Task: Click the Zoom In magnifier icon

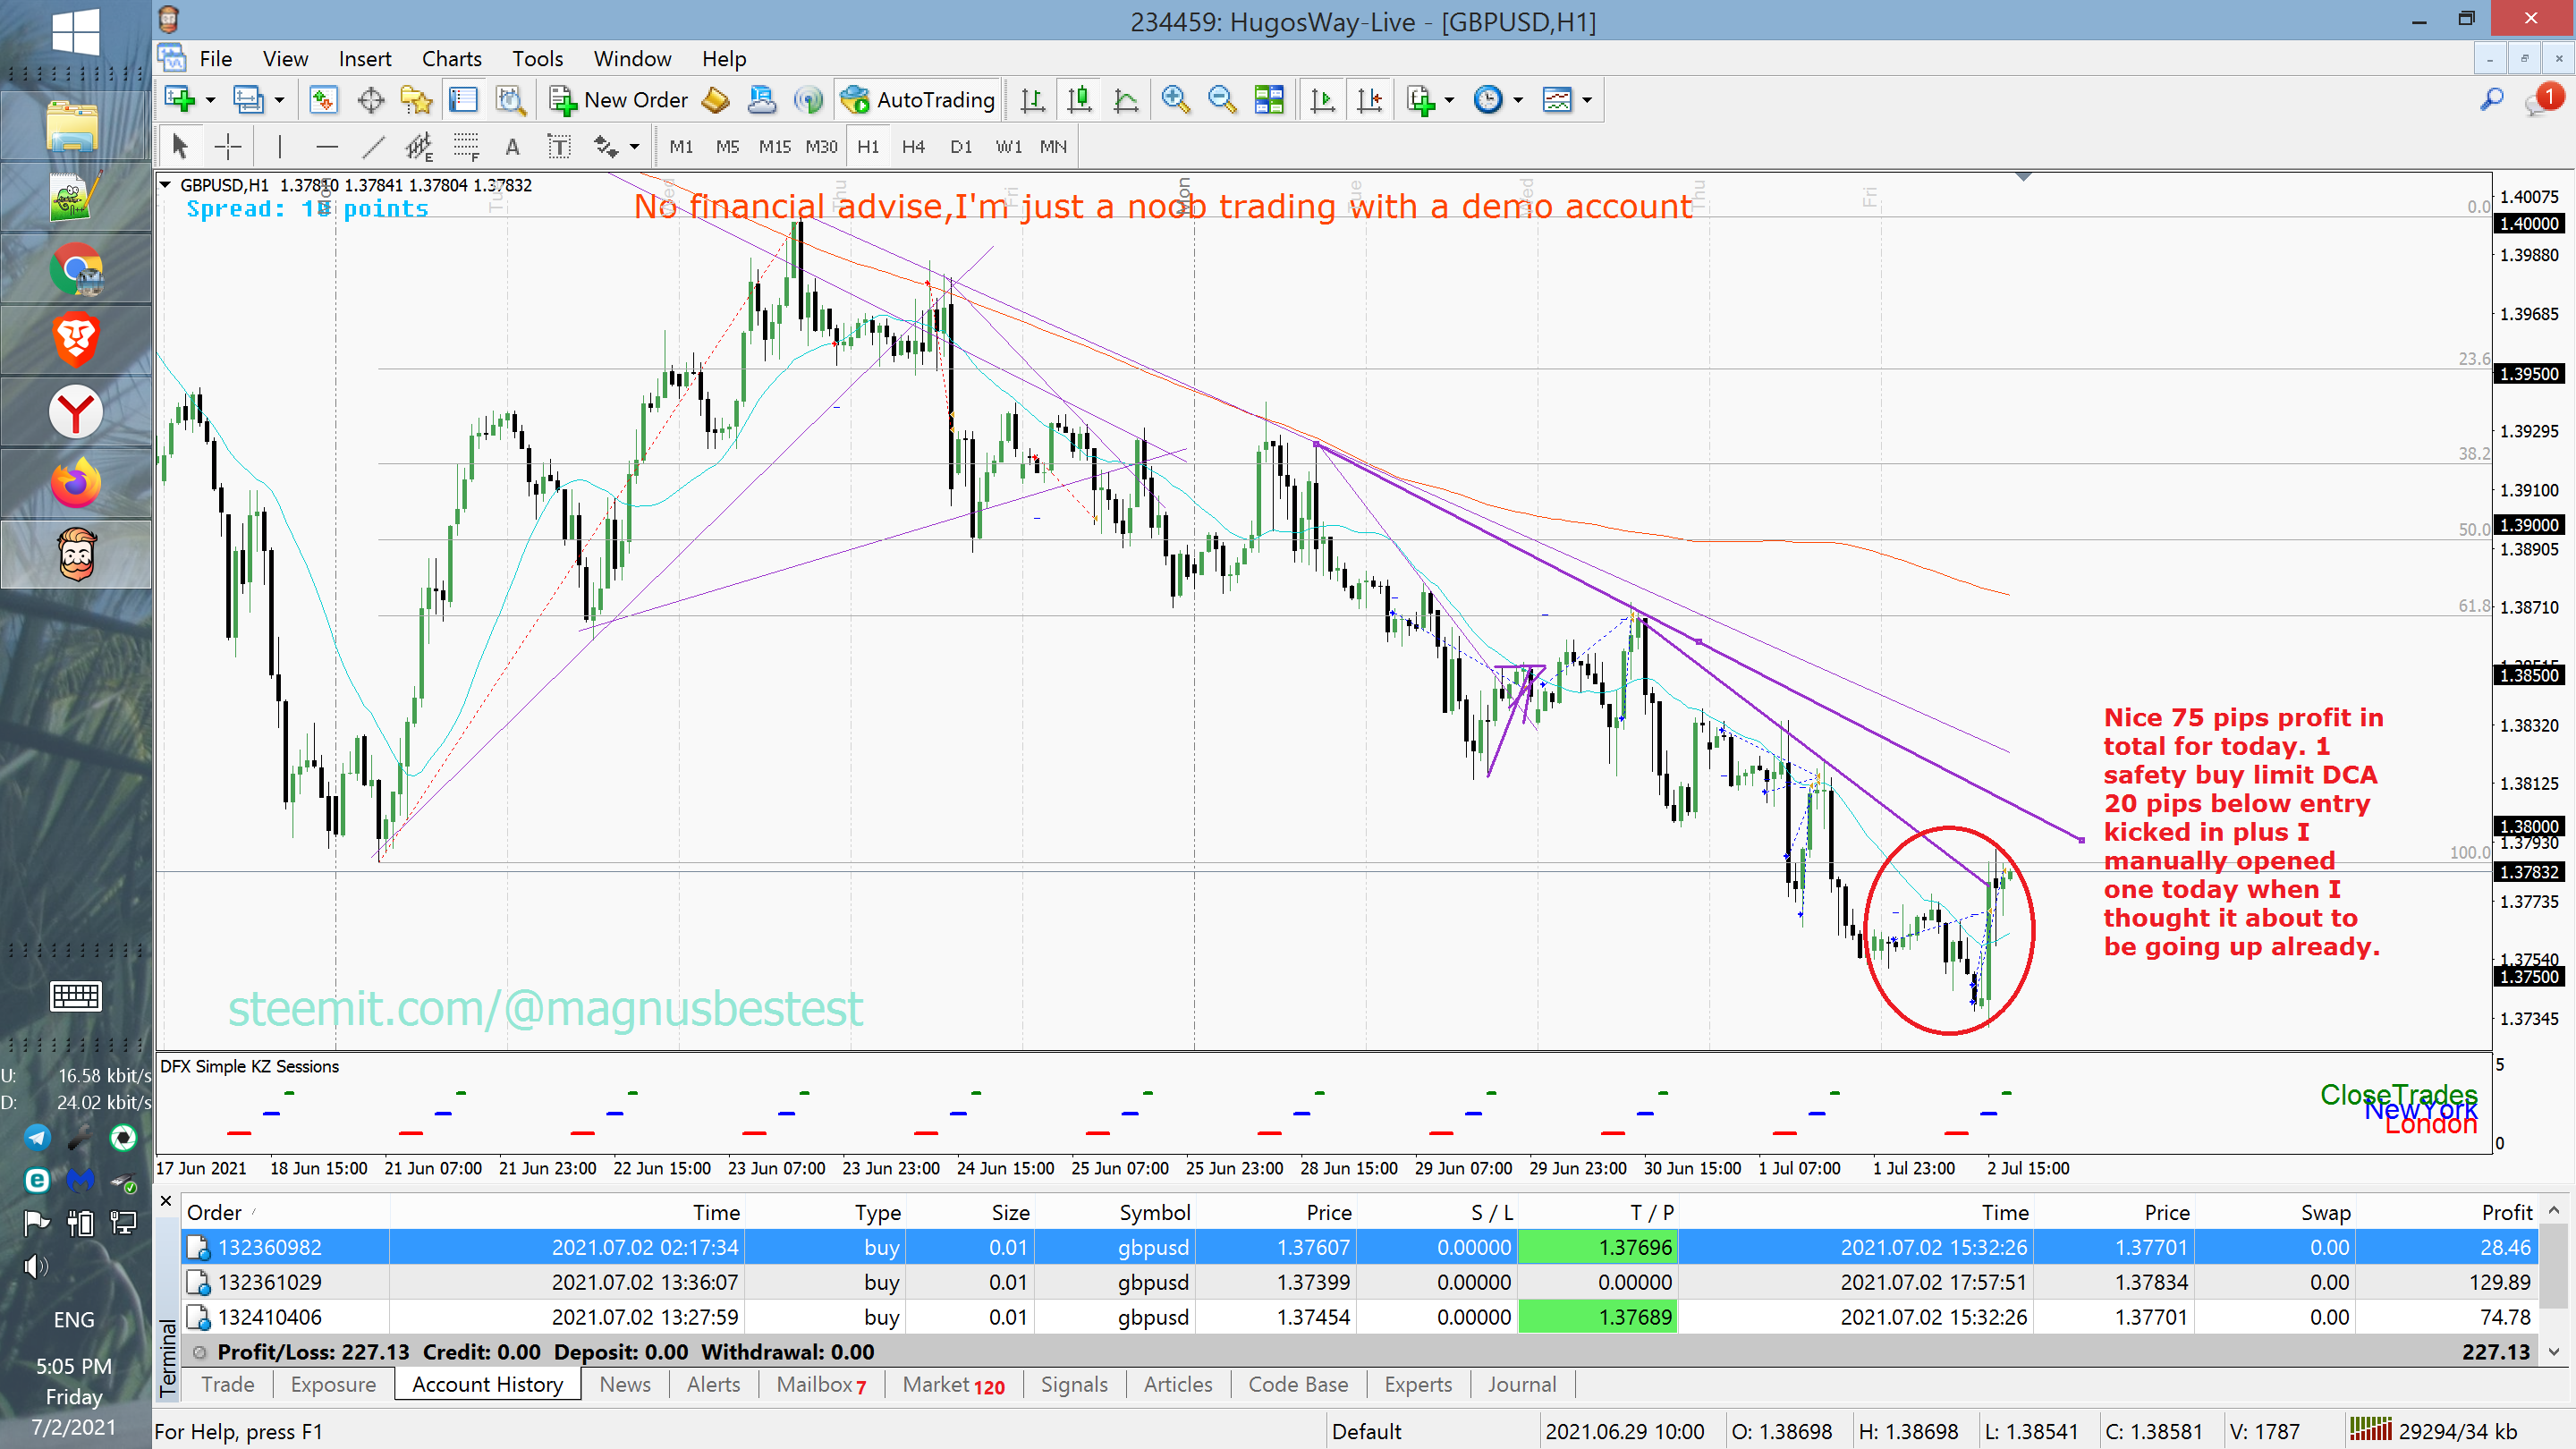Action: point(1175,100)
